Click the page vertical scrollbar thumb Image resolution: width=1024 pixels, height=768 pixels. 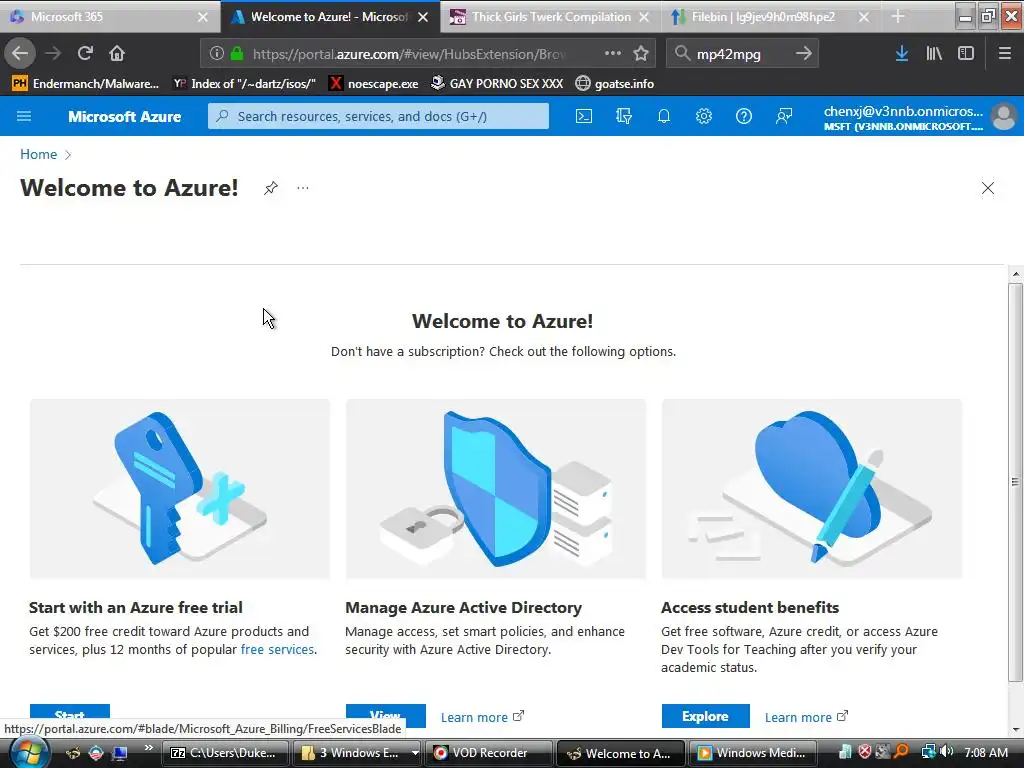(1015, 482)
